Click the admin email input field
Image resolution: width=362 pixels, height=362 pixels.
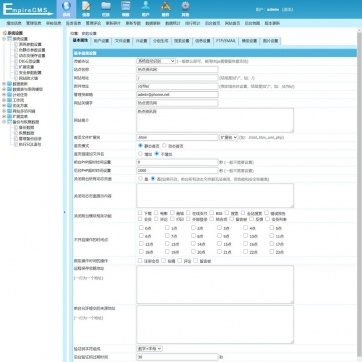(x=177, y=95)
